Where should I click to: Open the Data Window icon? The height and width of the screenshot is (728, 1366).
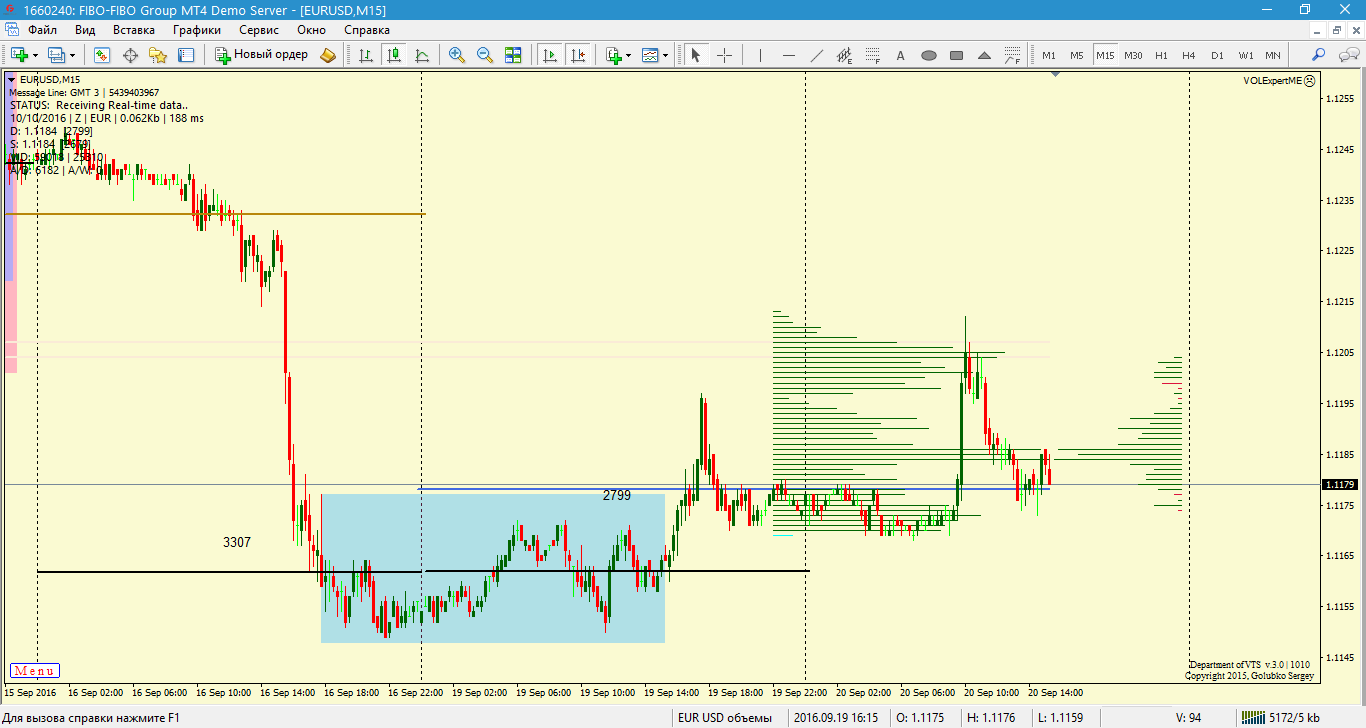130,55
